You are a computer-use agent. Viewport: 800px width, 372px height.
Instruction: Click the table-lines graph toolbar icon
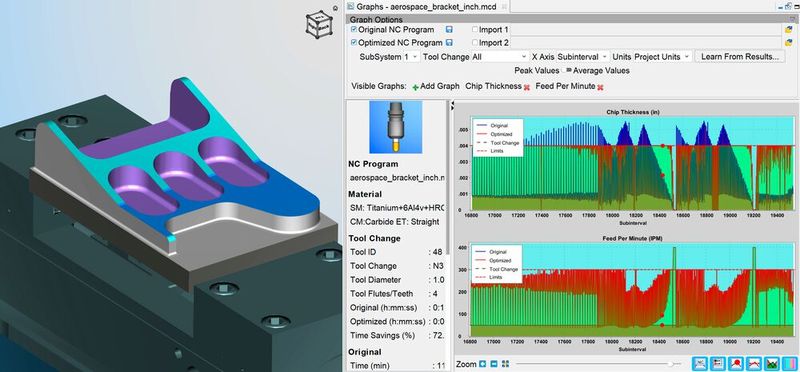pos(718,363)
